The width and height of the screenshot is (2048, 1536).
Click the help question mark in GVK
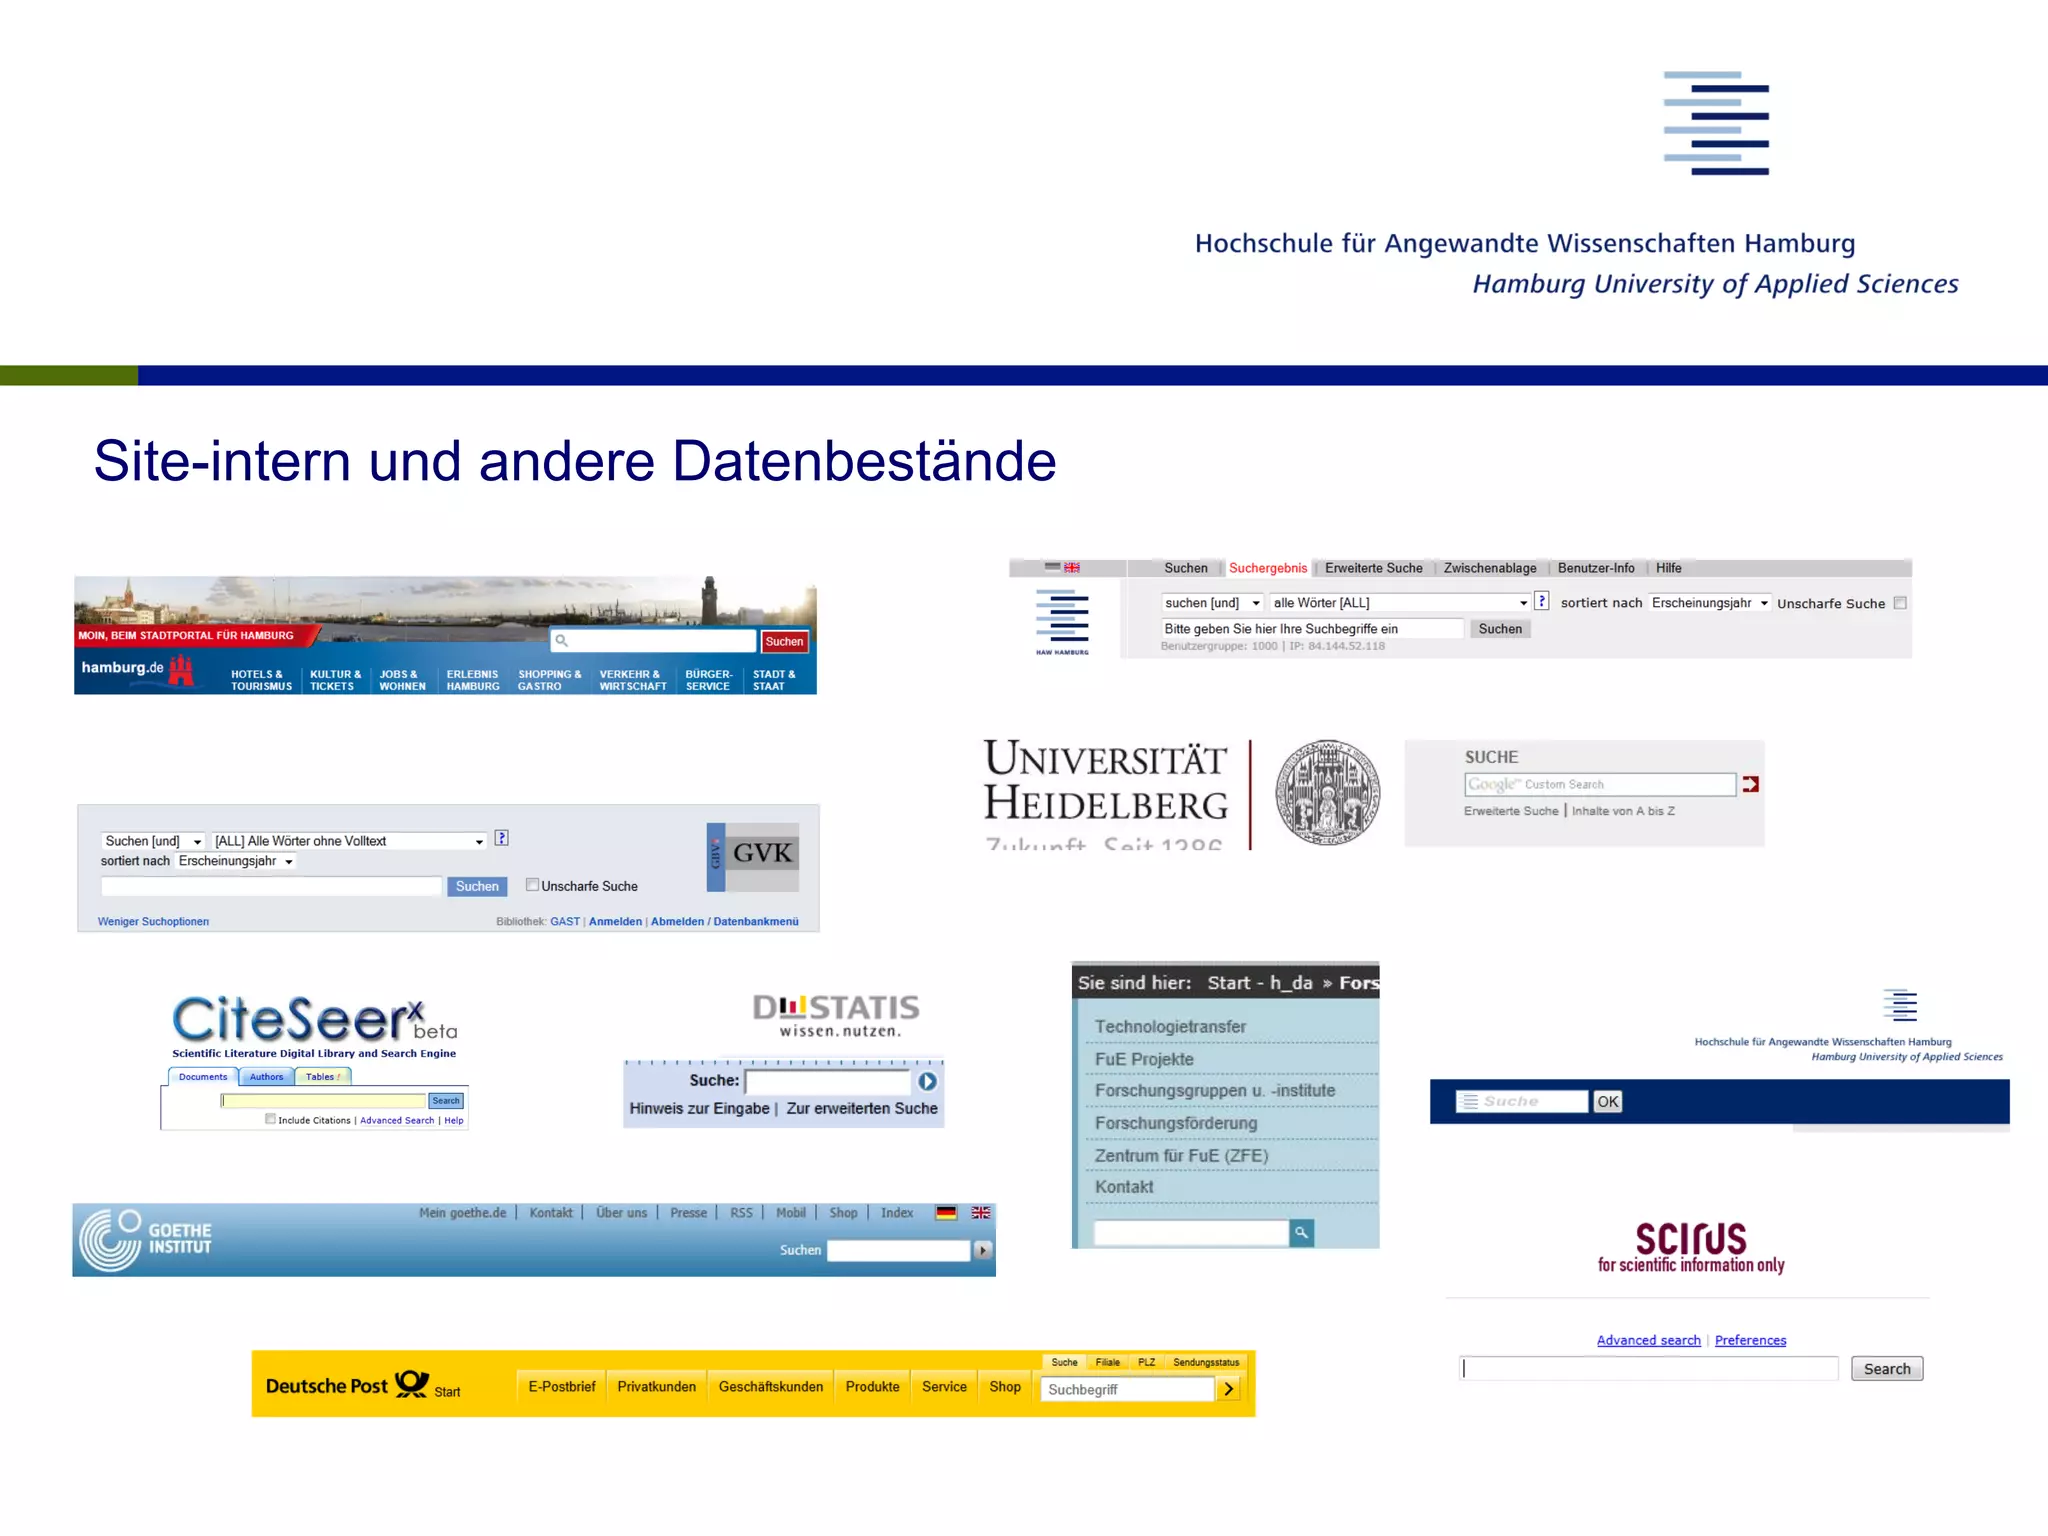click(x=502, y=838)
